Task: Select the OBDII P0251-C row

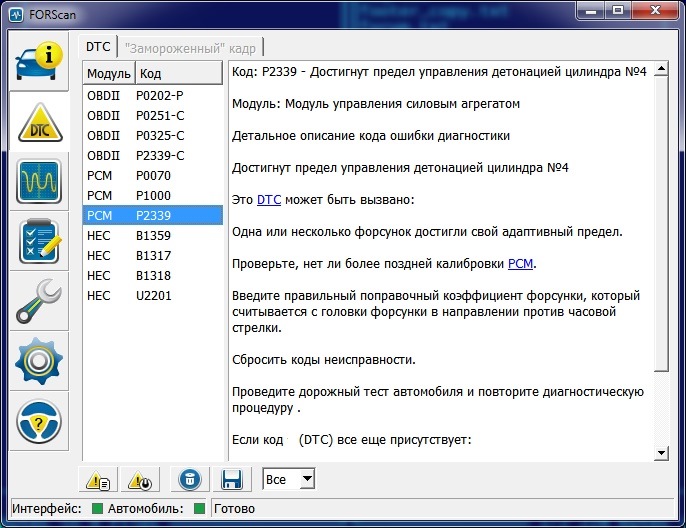Action: tap(153, 115)
